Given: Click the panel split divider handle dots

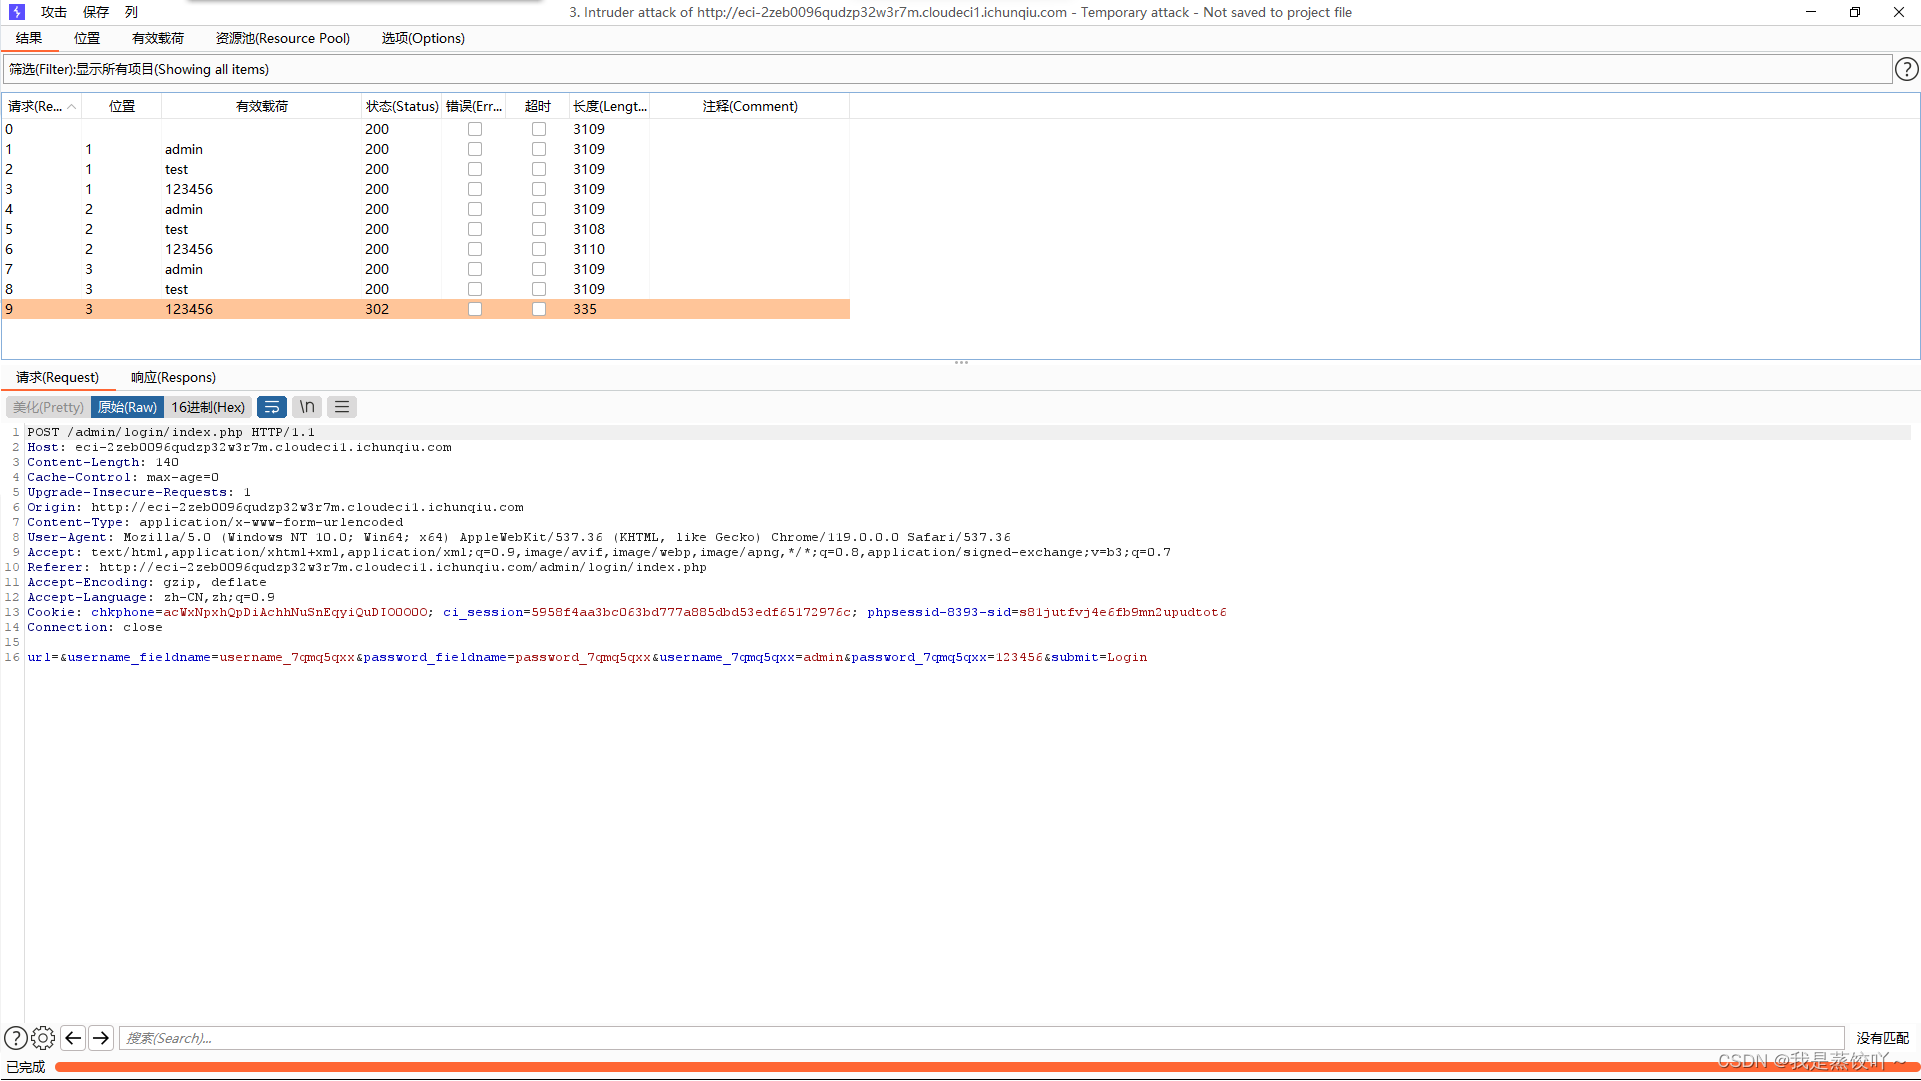Looking at the screenshot, I should [x=961, y=362].
